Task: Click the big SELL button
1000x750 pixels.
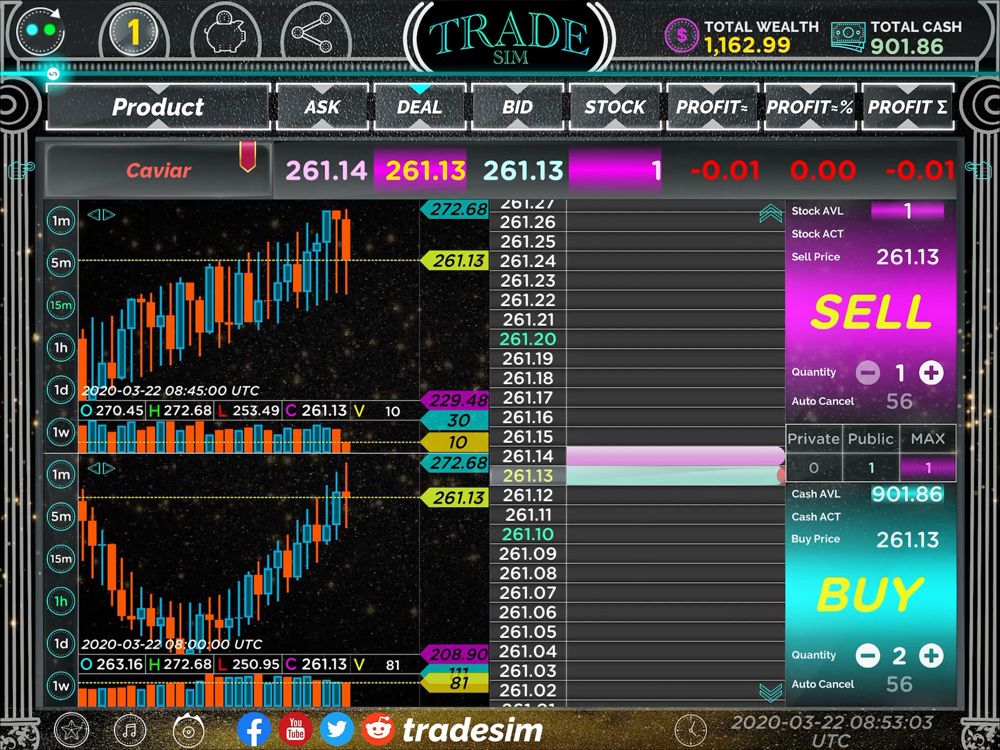Action: pyautogui.click(x=871, y=312)
